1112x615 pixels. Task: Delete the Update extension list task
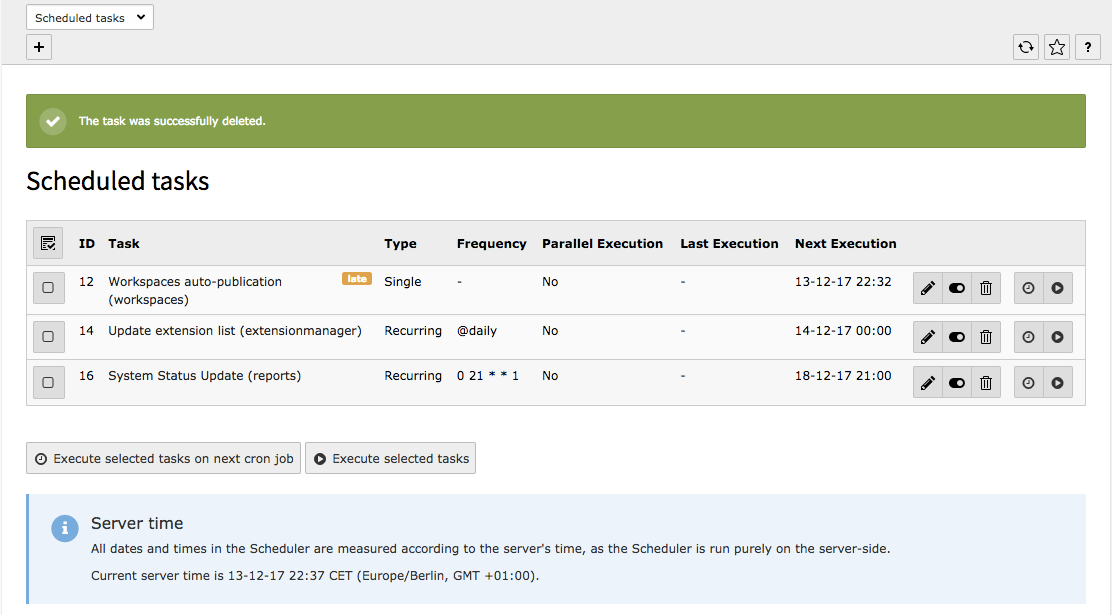tap(986, 337)
